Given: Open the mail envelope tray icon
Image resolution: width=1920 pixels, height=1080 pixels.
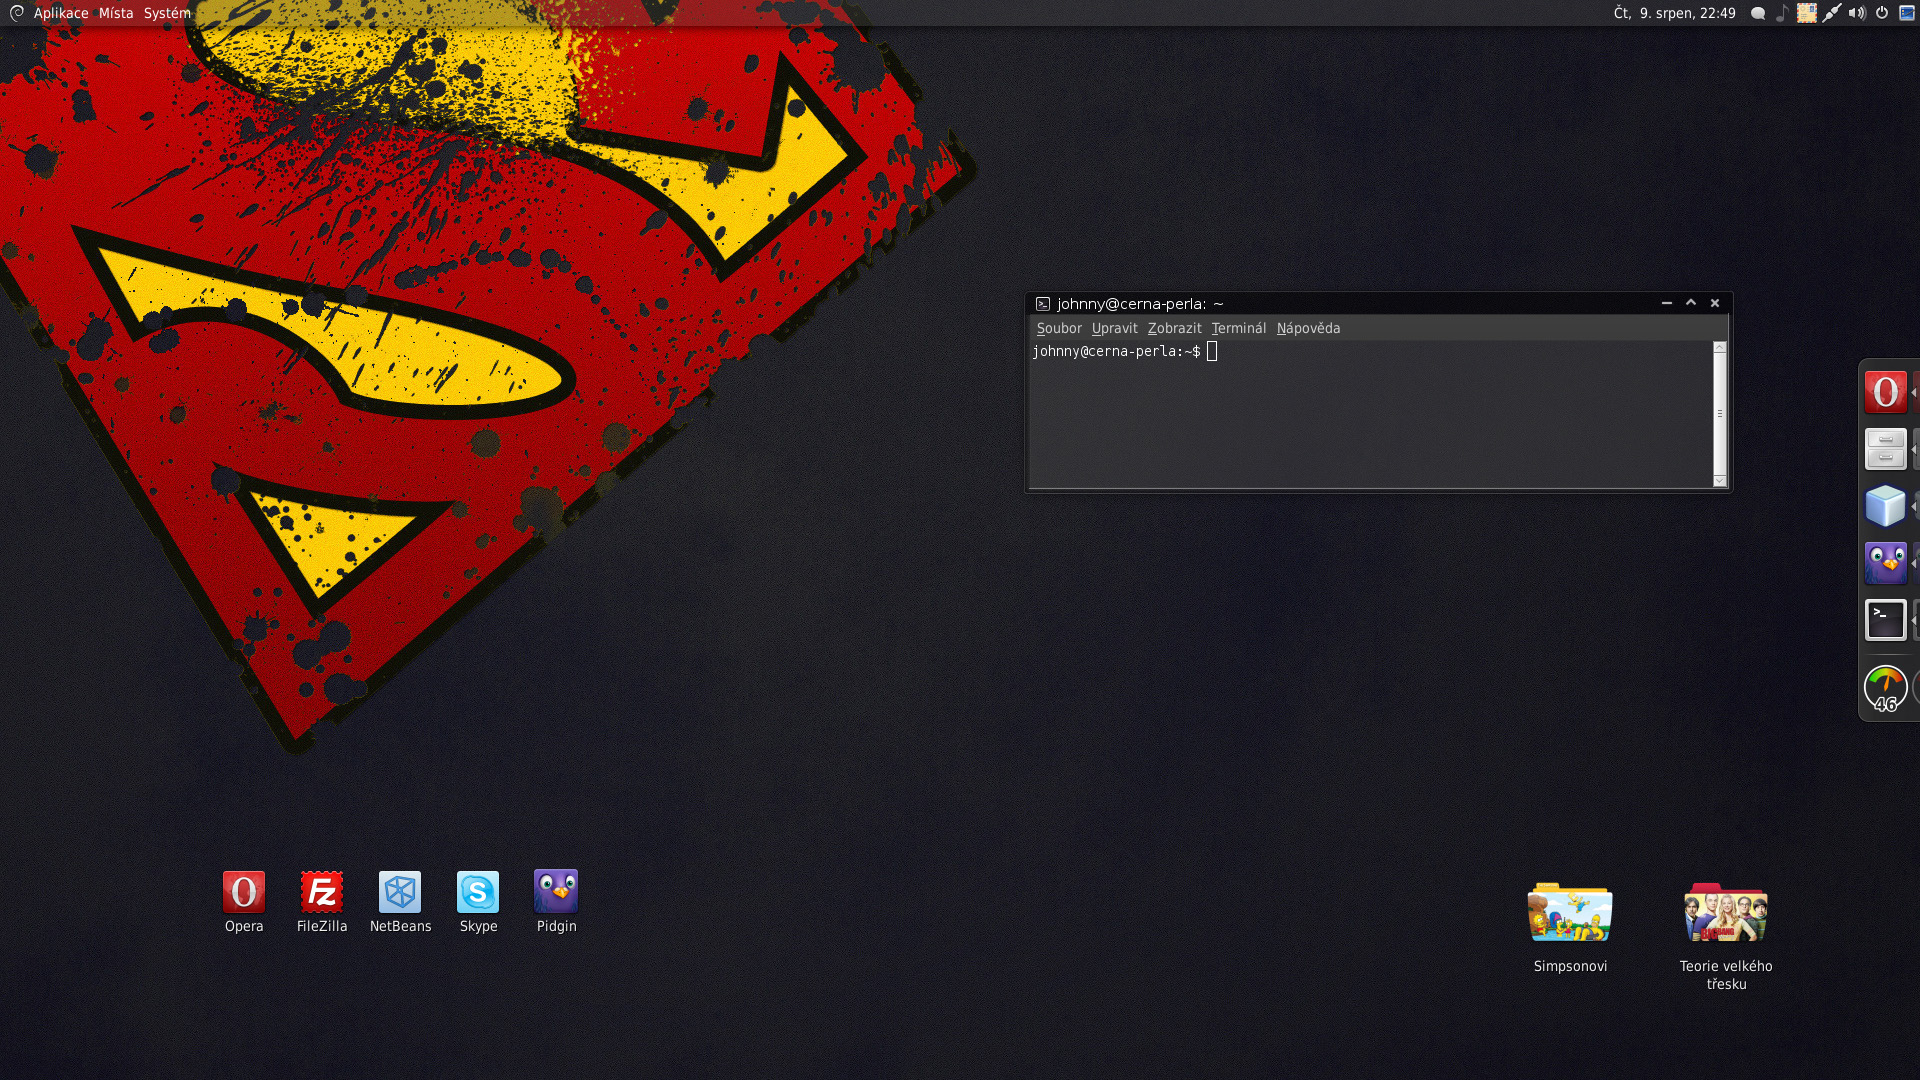Looking at the screenshot, I should point(1806,13).
